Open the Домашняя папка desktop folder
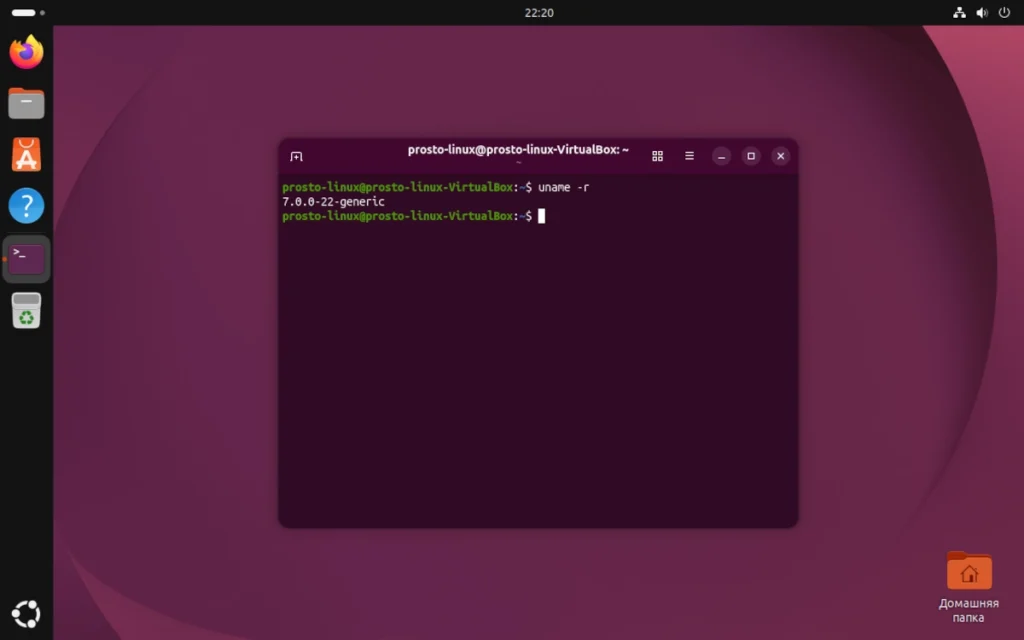The width and height of the screenshot is (1024, 640). 969,587
